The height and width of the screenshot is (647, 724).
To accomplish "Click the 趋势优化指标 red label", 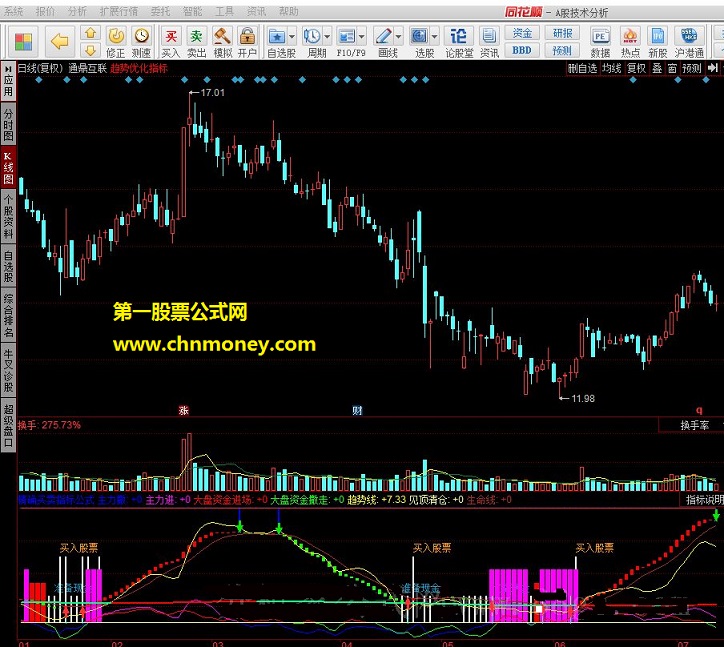I will 139,68.
